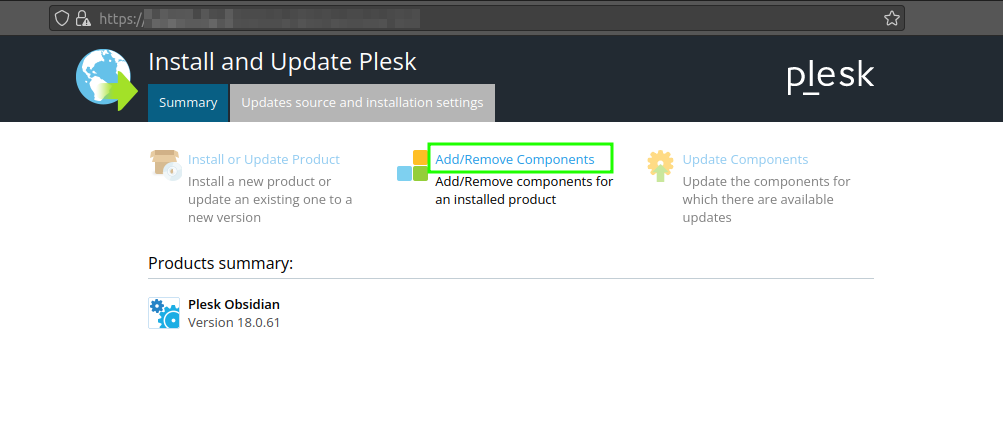Image resolution: width=1003 pixels, height=430 pixels.
Task: Click the Install and Update Plesk title
Action: click(x=282, y=62)
